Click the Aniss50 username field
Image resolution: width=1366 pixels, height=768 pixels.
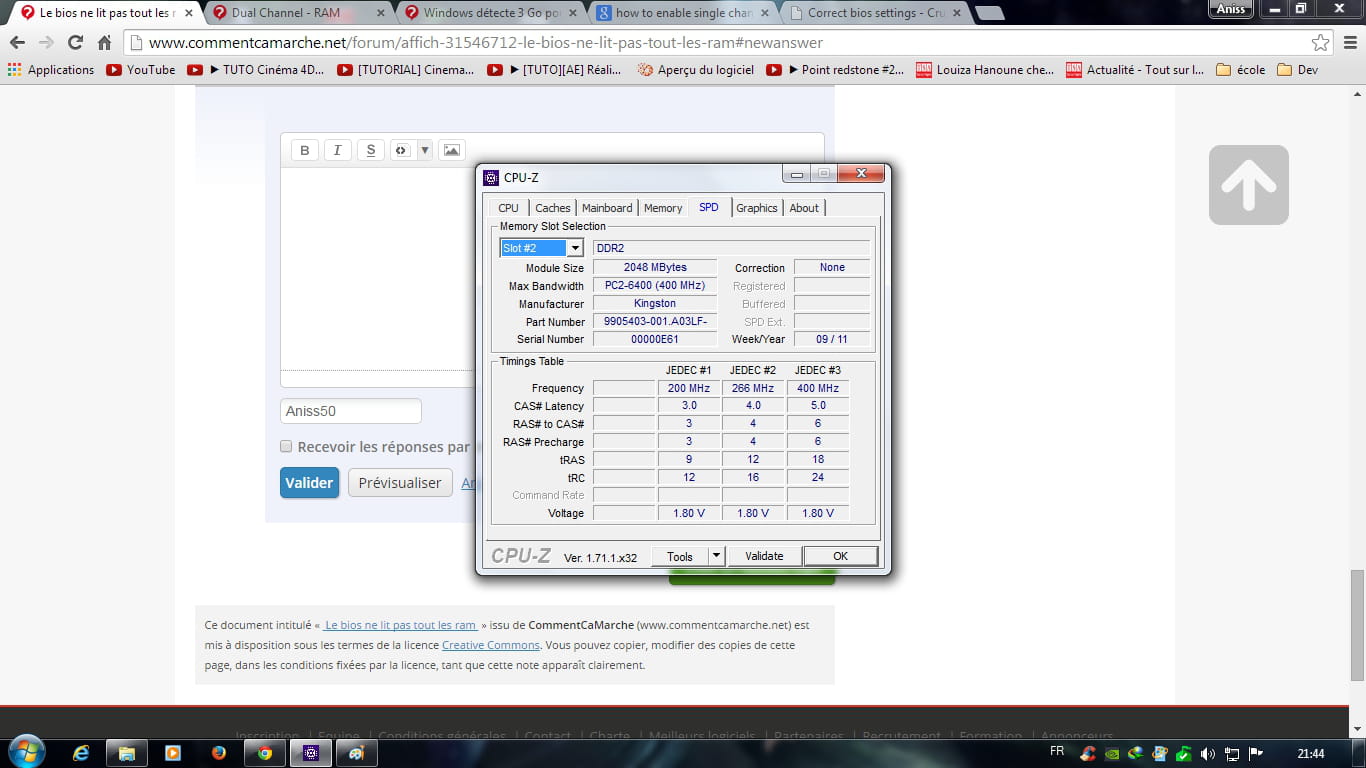pyautogui.click(x=351, y=411)
